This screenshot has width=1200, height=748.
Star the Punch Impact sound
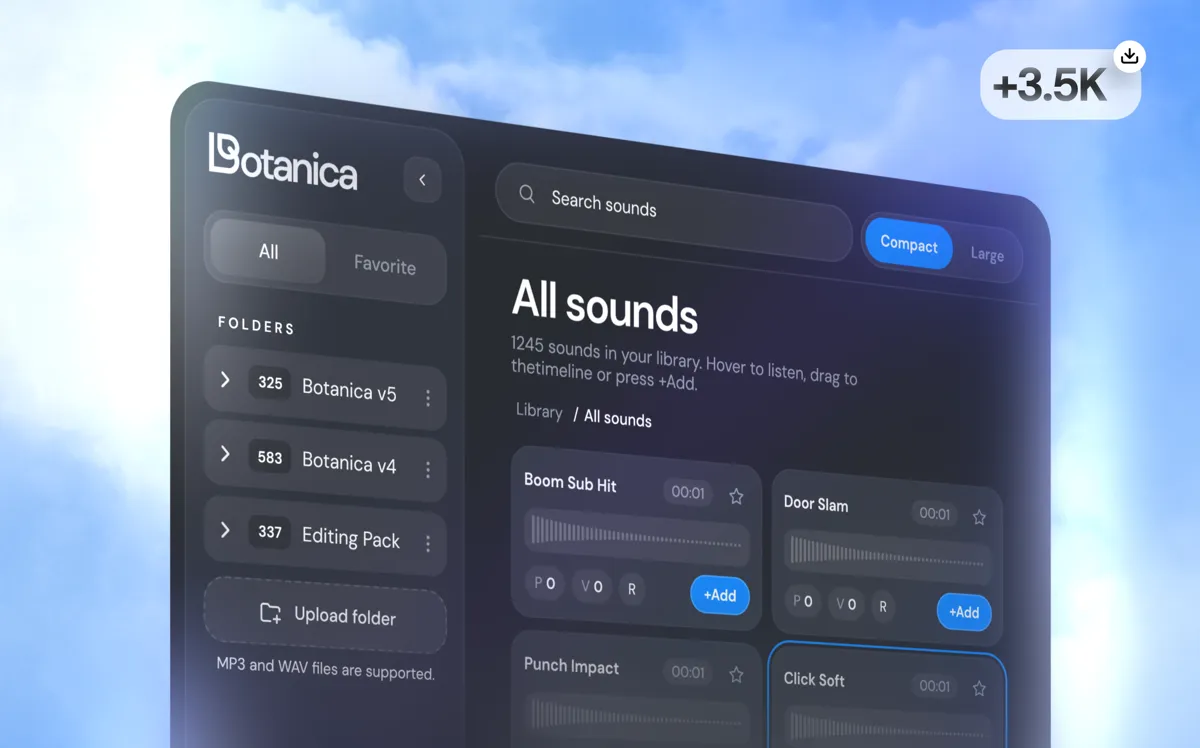[736, 675]
